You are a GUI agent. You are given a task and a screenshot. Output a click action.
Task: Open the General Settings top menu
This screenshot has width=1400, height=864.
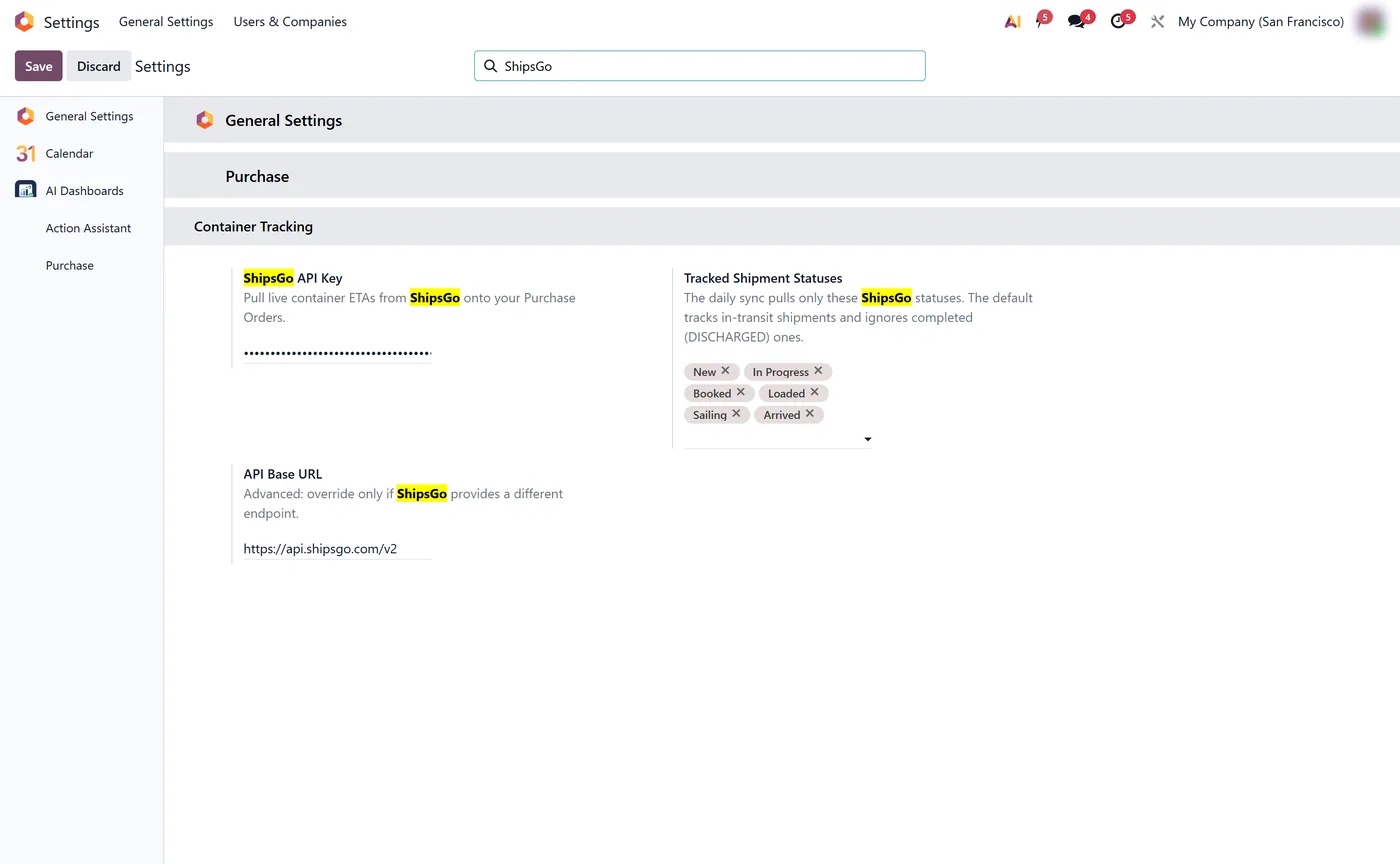point(166,22)
